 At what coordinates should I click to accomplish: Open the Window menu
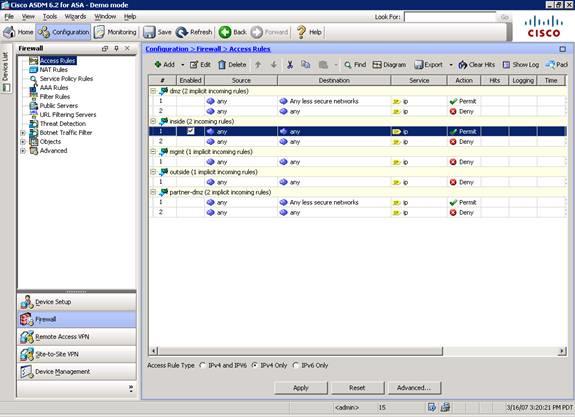click(105, 17)
